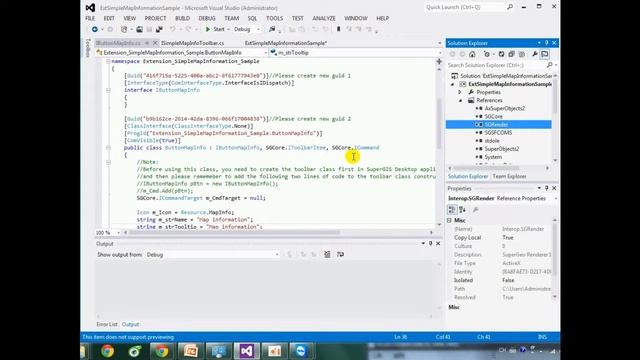640x360 pixels.
Task: Click the Solution Explorer Refresh icon
Action: pyautogui.click(x=501, y=54)
